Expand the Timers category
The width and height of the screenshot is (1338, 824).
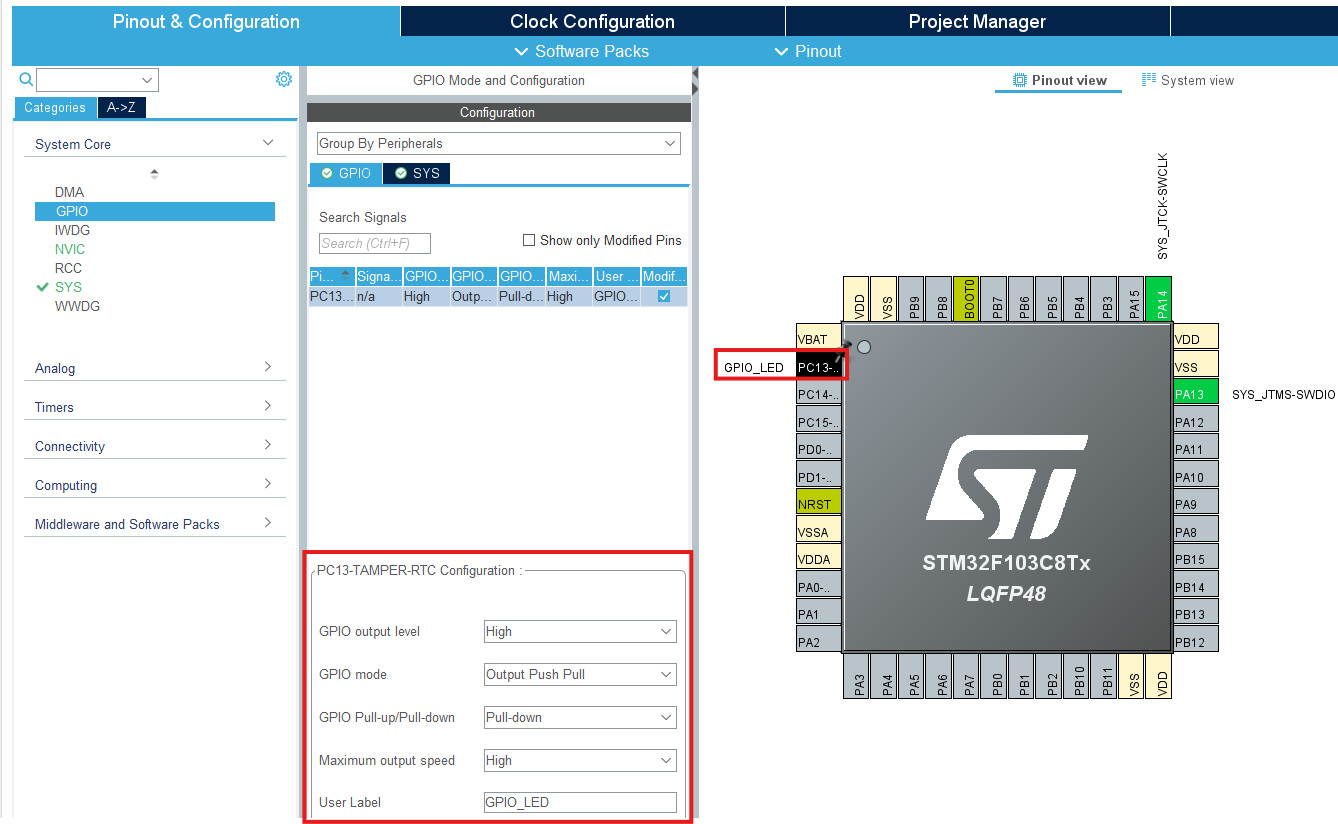[x=267, y=406]
